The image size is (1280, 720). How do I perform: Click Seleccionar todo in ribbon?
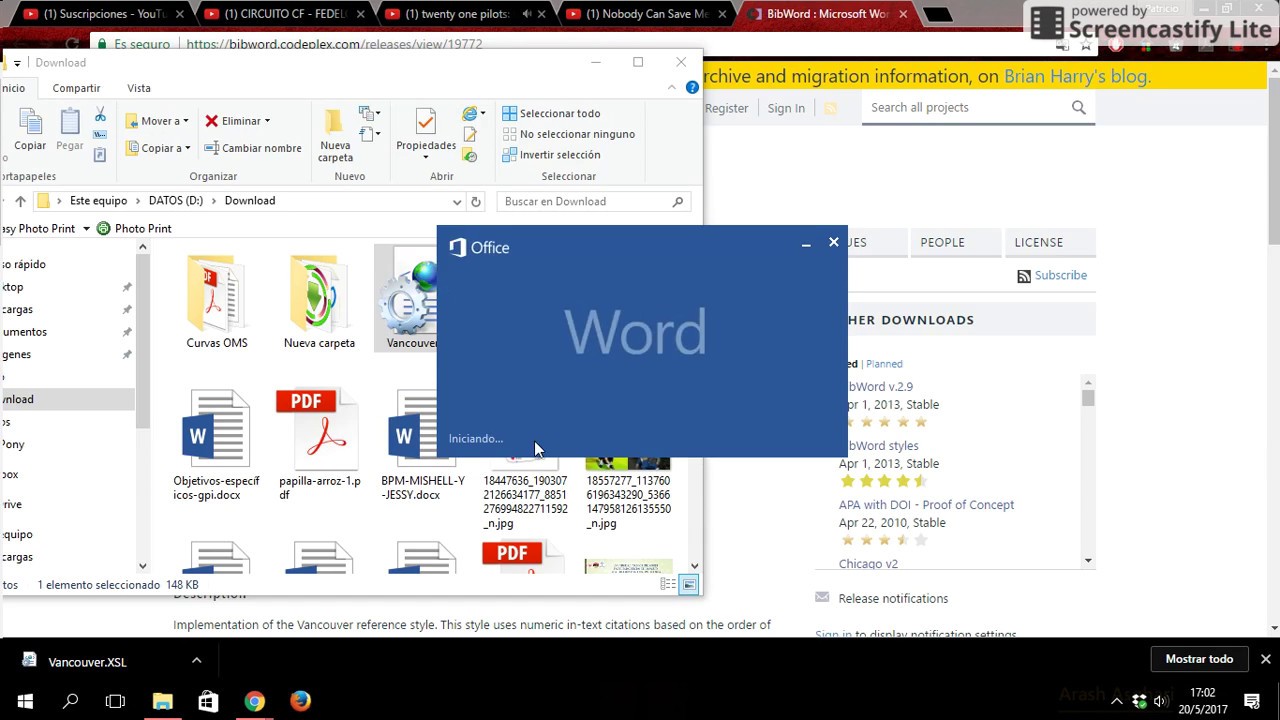(x=551, y=114)
